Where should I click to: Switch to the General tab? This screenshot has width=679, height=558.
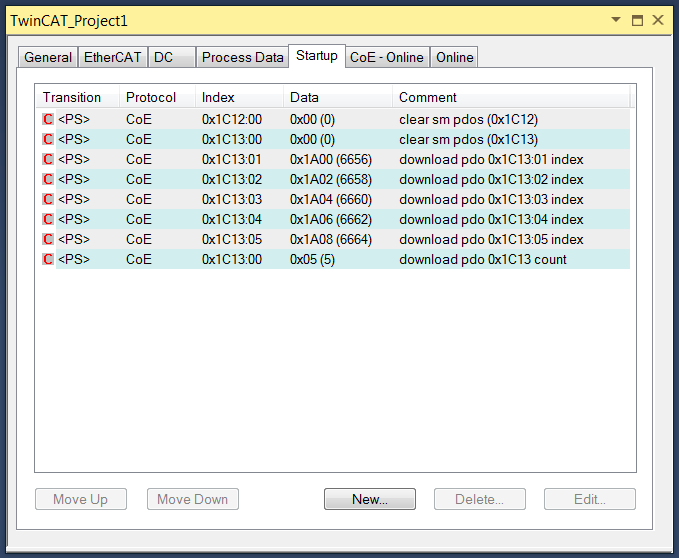point(48,57)
